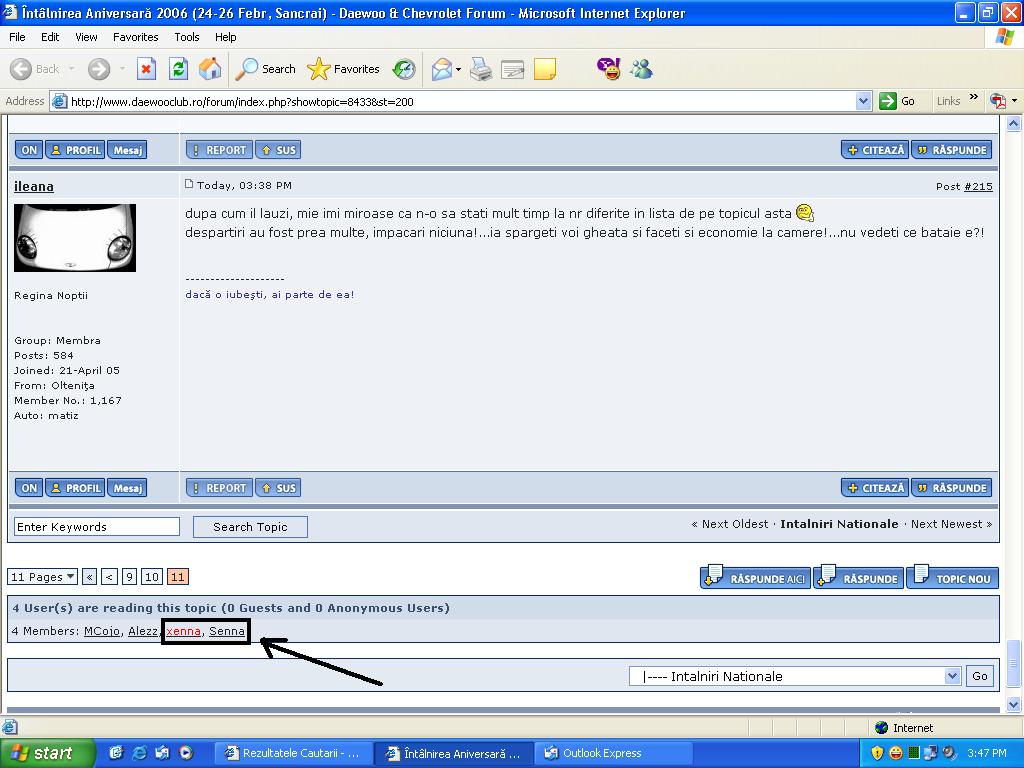Open the 11 Pages dropdown
Image resolution: width=1024 pixels, height=768 pixels.
(42, 577)
